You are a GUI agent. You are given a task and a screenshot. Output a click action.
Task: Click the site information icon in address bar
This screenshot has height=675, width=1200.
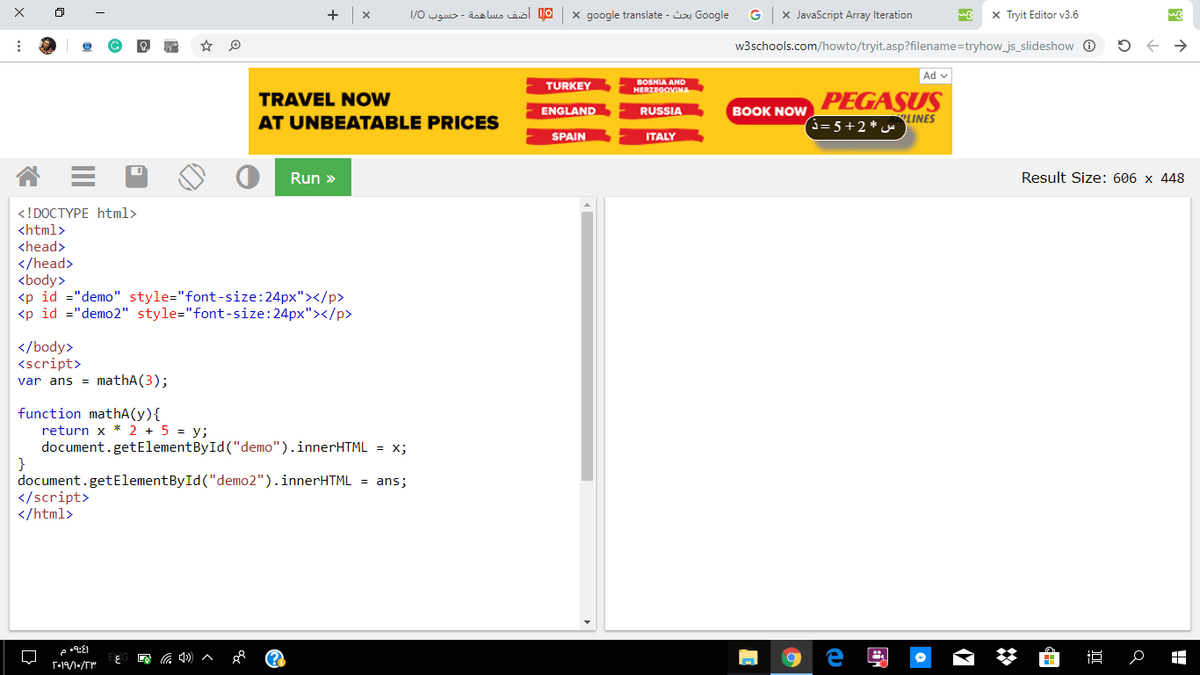point(1090,46)
